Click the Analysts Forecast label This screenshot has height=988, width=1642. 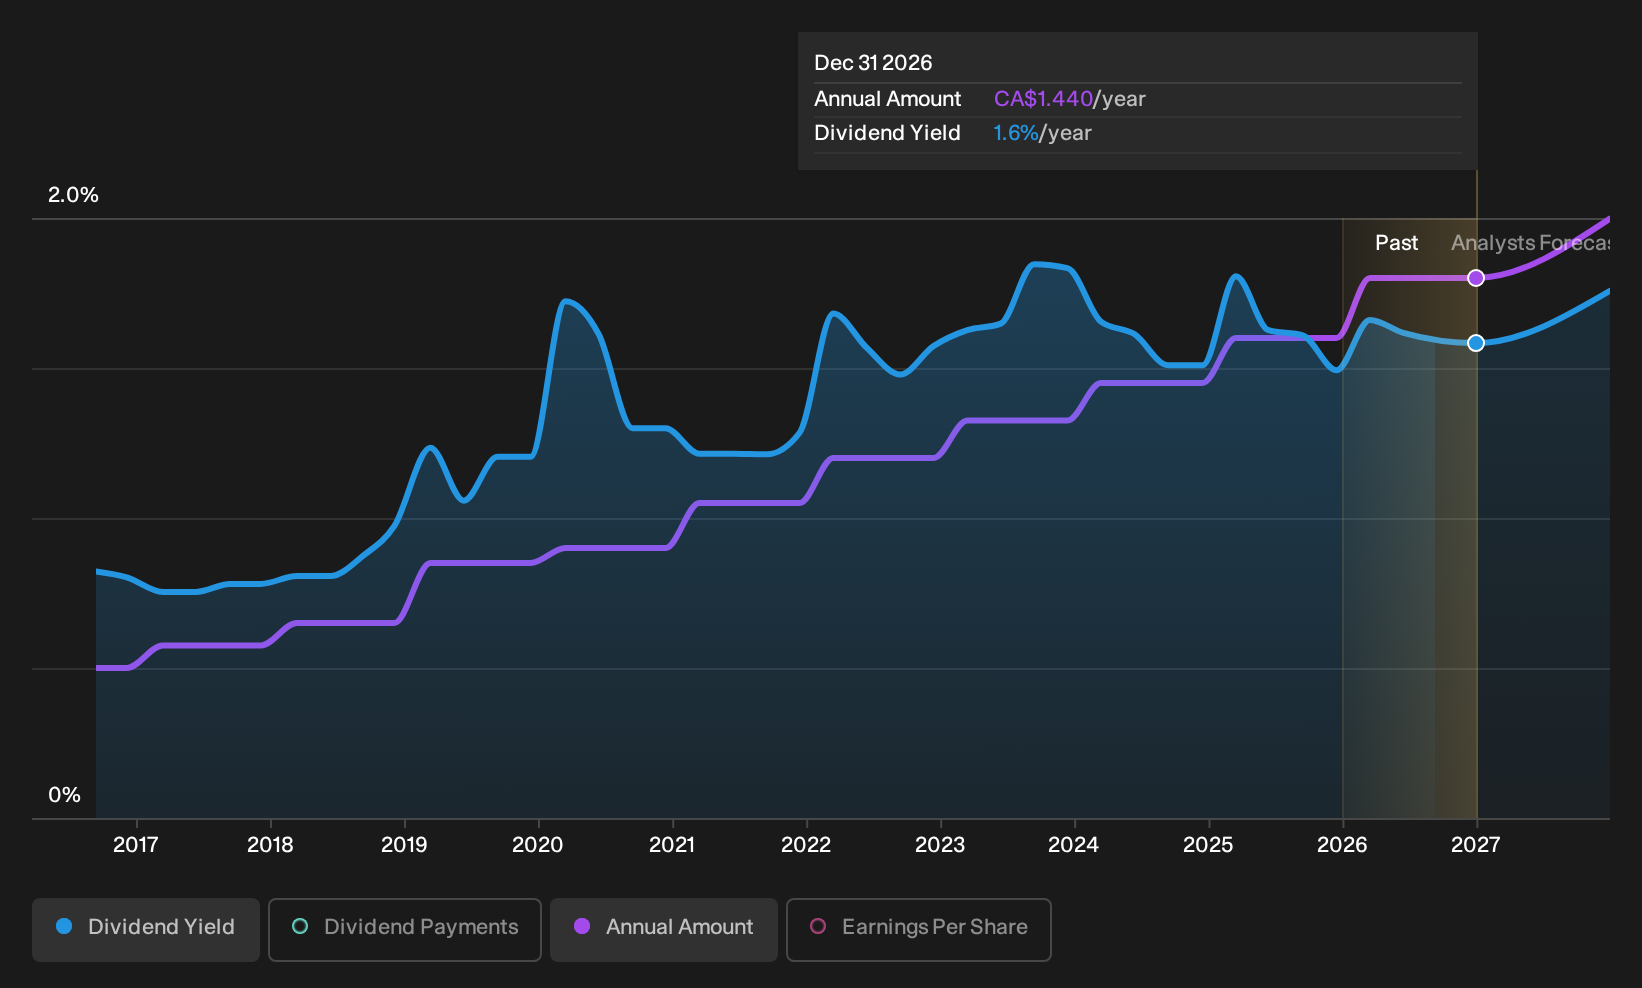pos(1530,243)
